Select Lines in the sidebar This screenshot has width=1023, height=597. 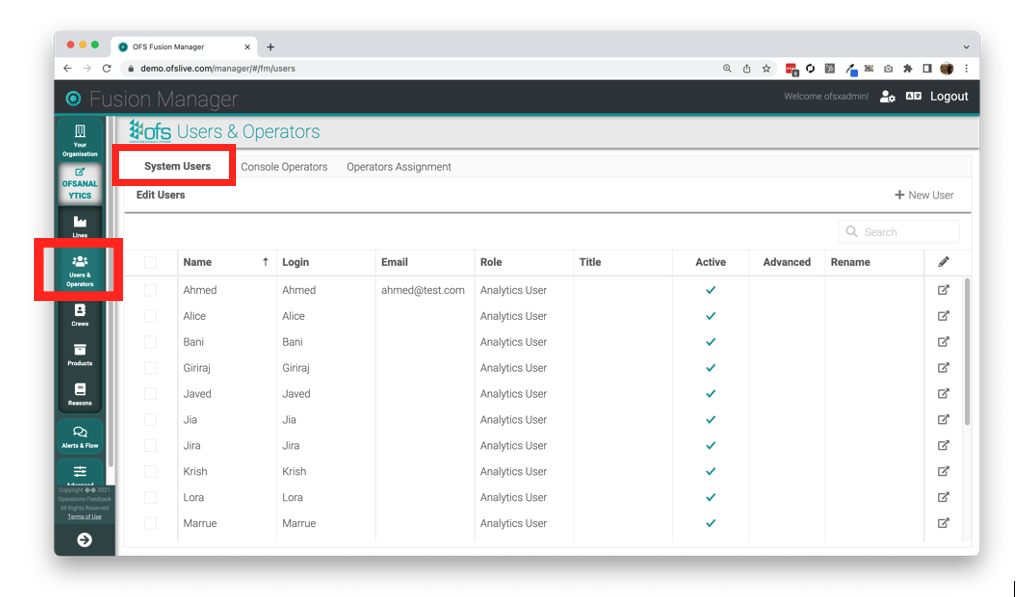pos(79,222)
